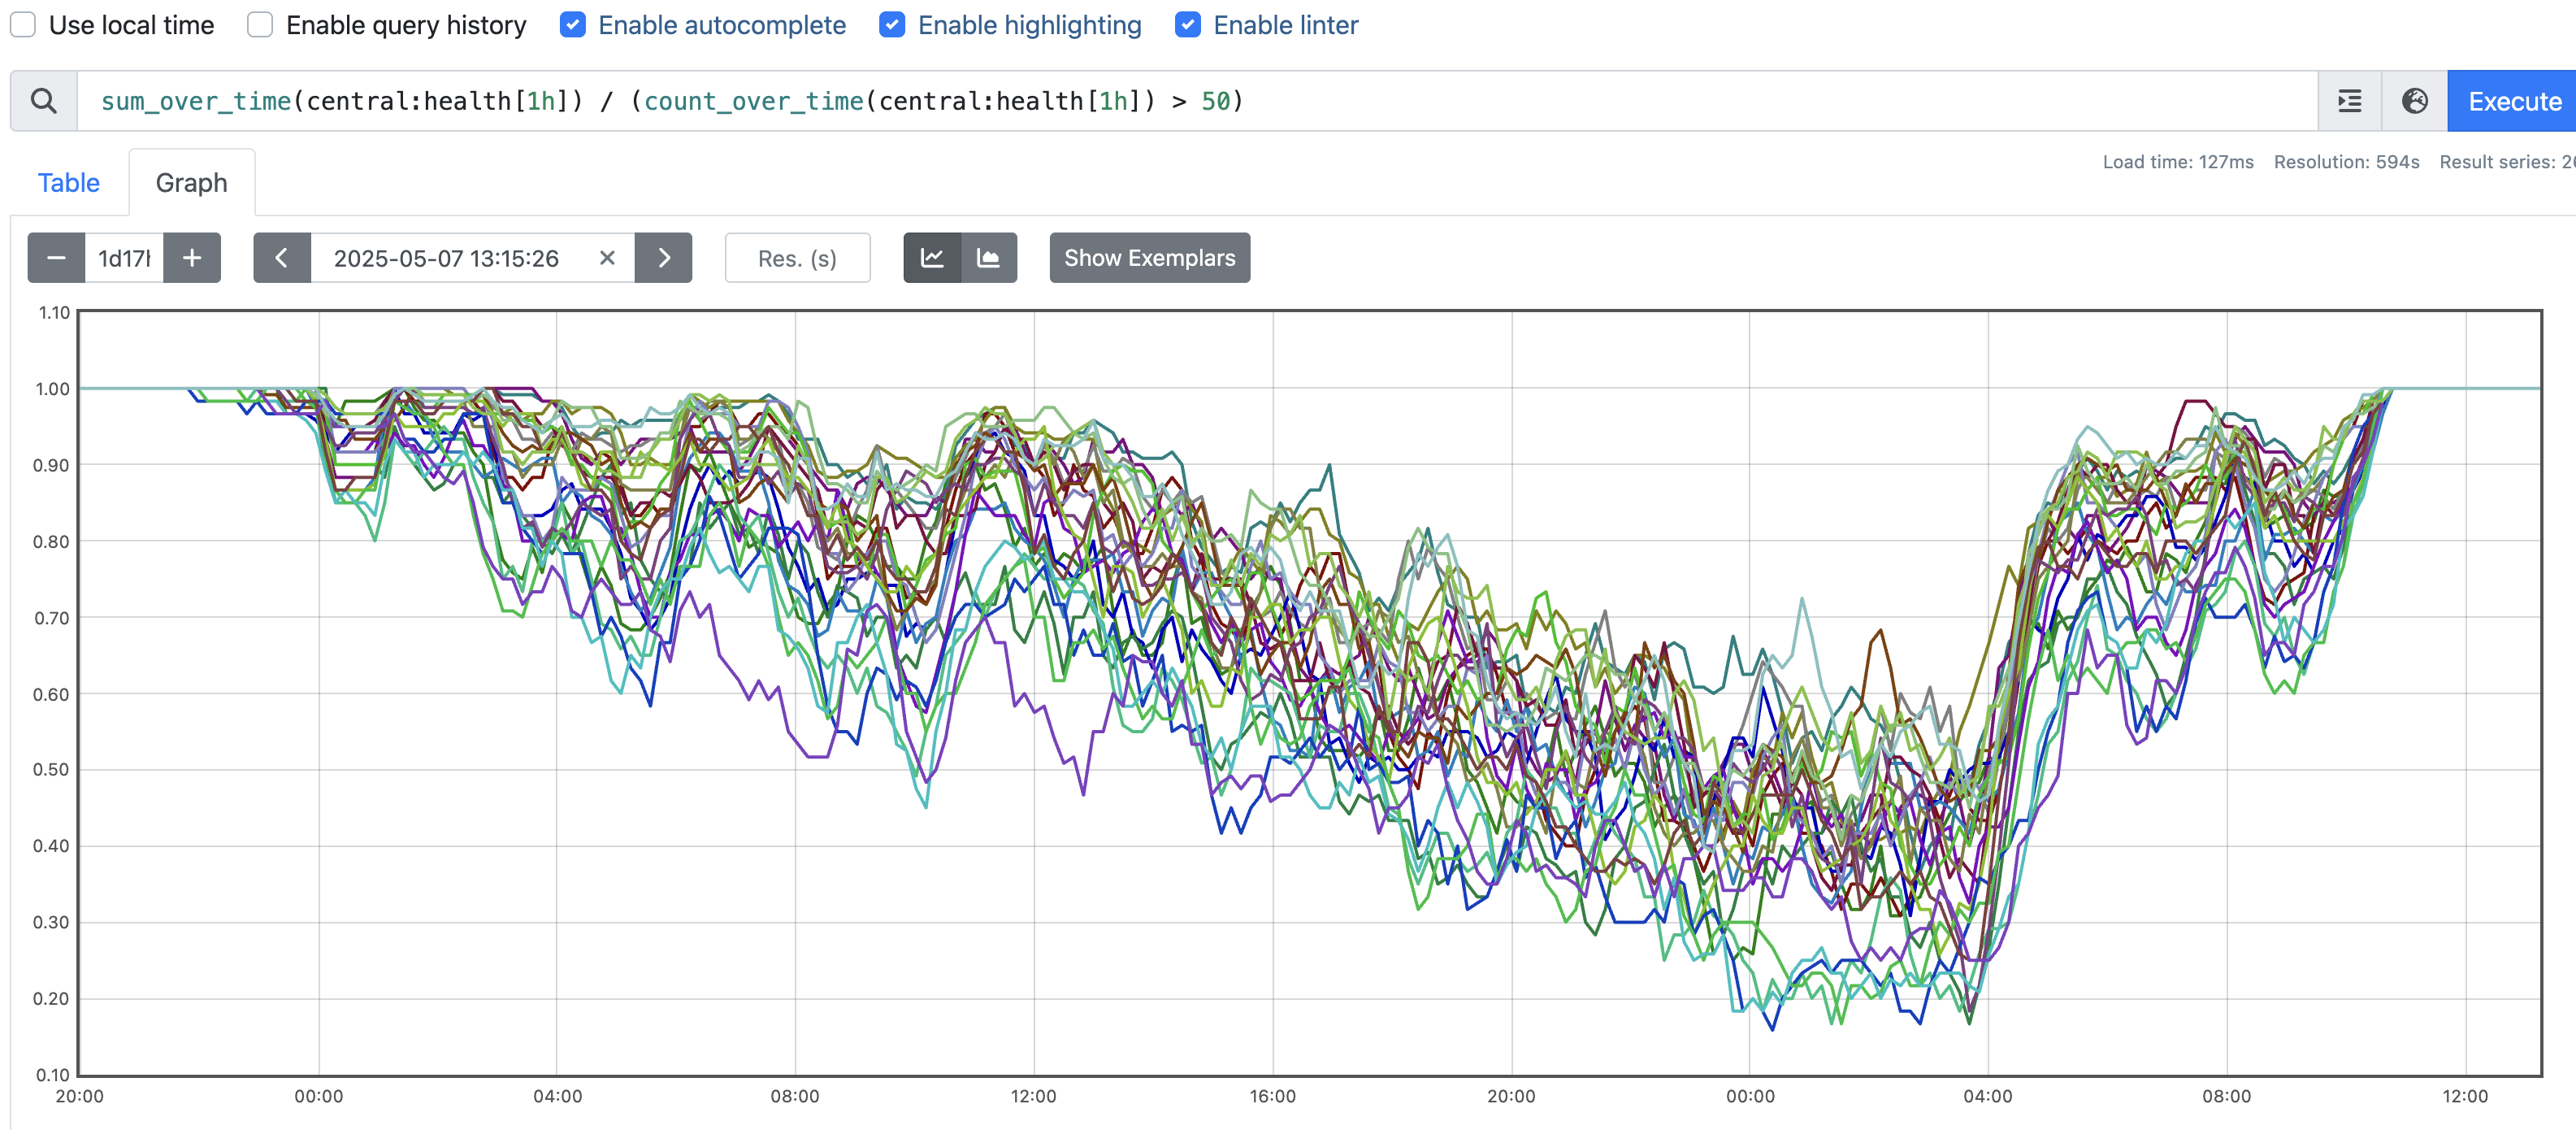The width and height of the screenshot is (2576, 1130).
Task: Advance to next time window chevron
Action: coord(663,258)
